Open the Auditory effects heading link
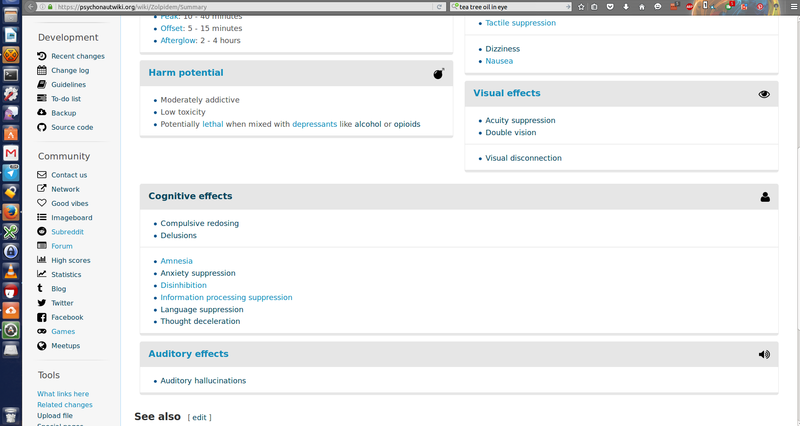This screenshot has width=800, height=426. pyautogui.click(x=188, y=354)
